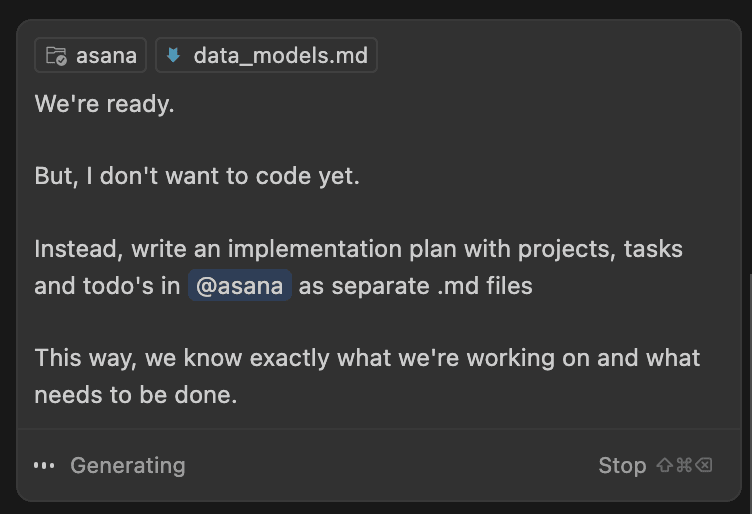
Task: Click the @asana mention in the message
Action: pos(240,286)
